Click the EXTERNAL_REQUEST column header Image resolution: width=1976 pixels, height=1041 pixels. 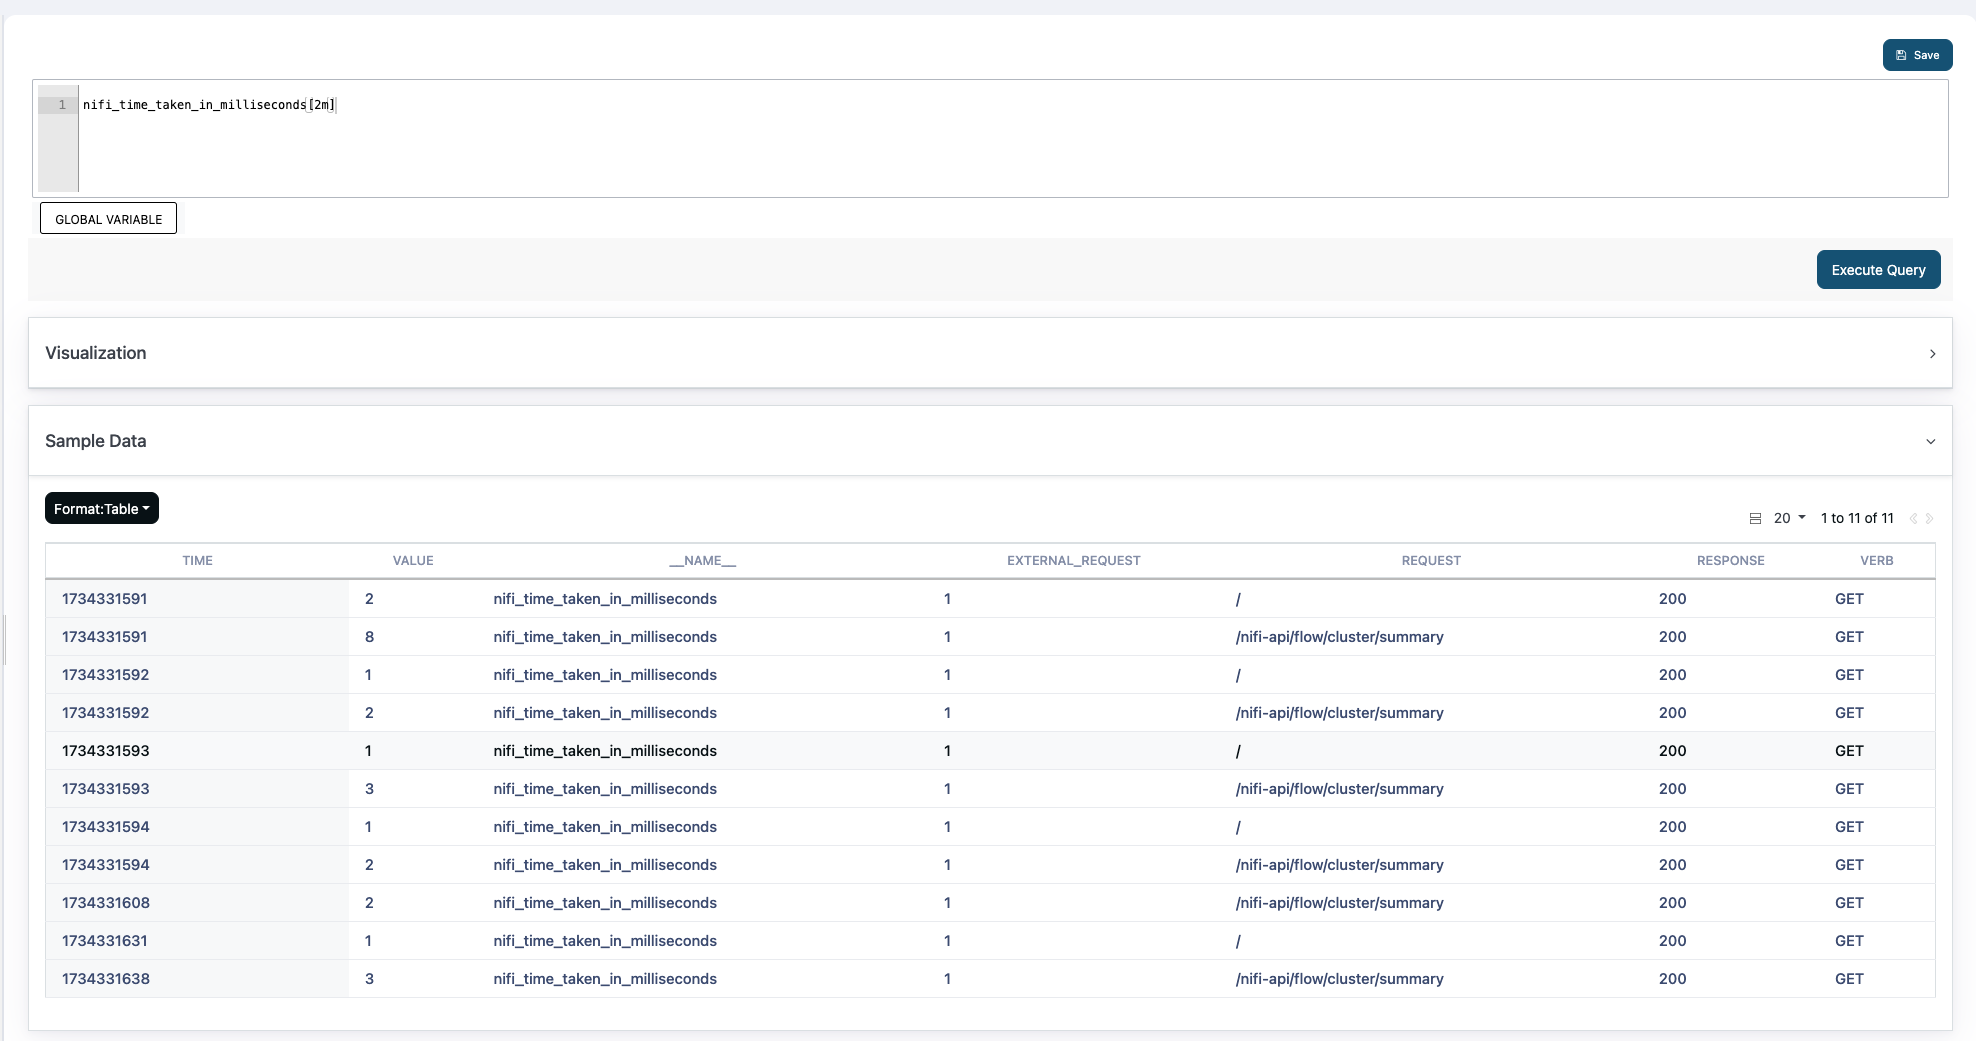[1073, 561]
